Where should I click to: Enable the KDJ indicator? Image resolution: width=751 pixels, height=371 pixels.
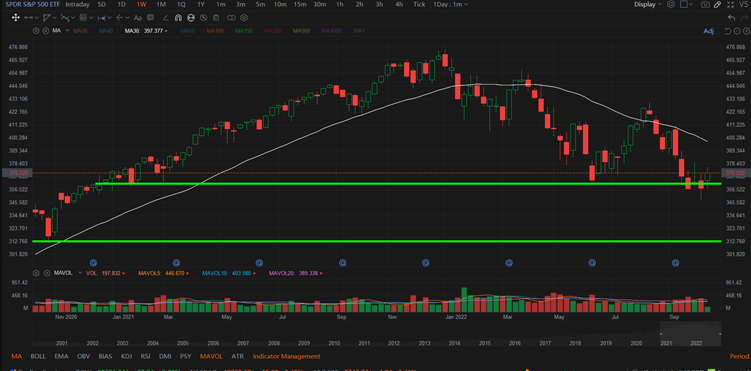tap(126, 356)
